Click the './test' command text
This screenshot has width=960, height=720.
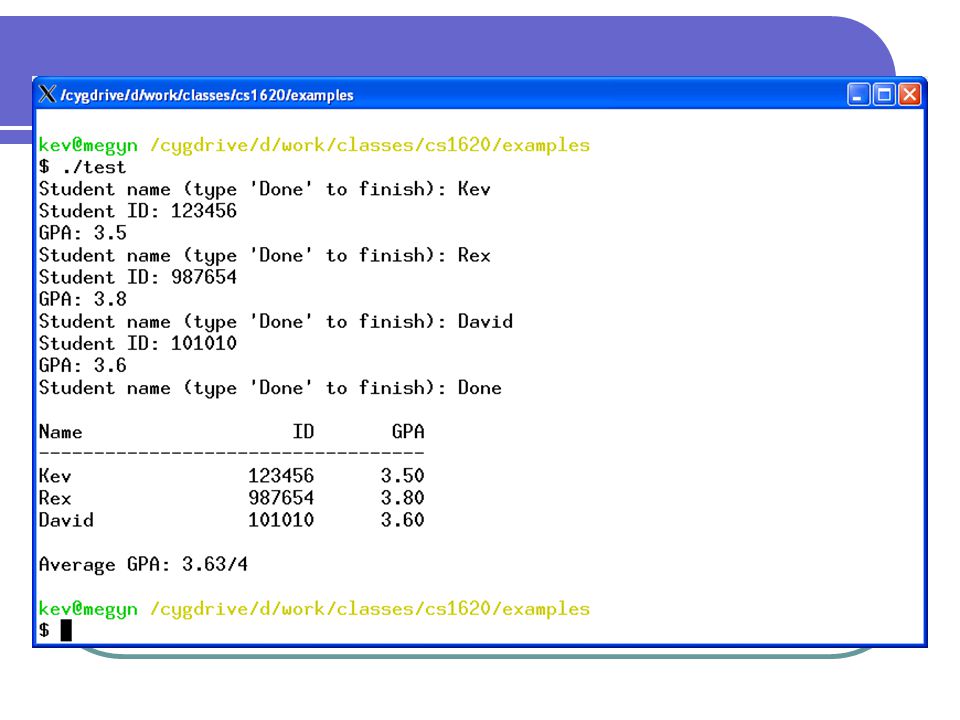click(94, 167)
